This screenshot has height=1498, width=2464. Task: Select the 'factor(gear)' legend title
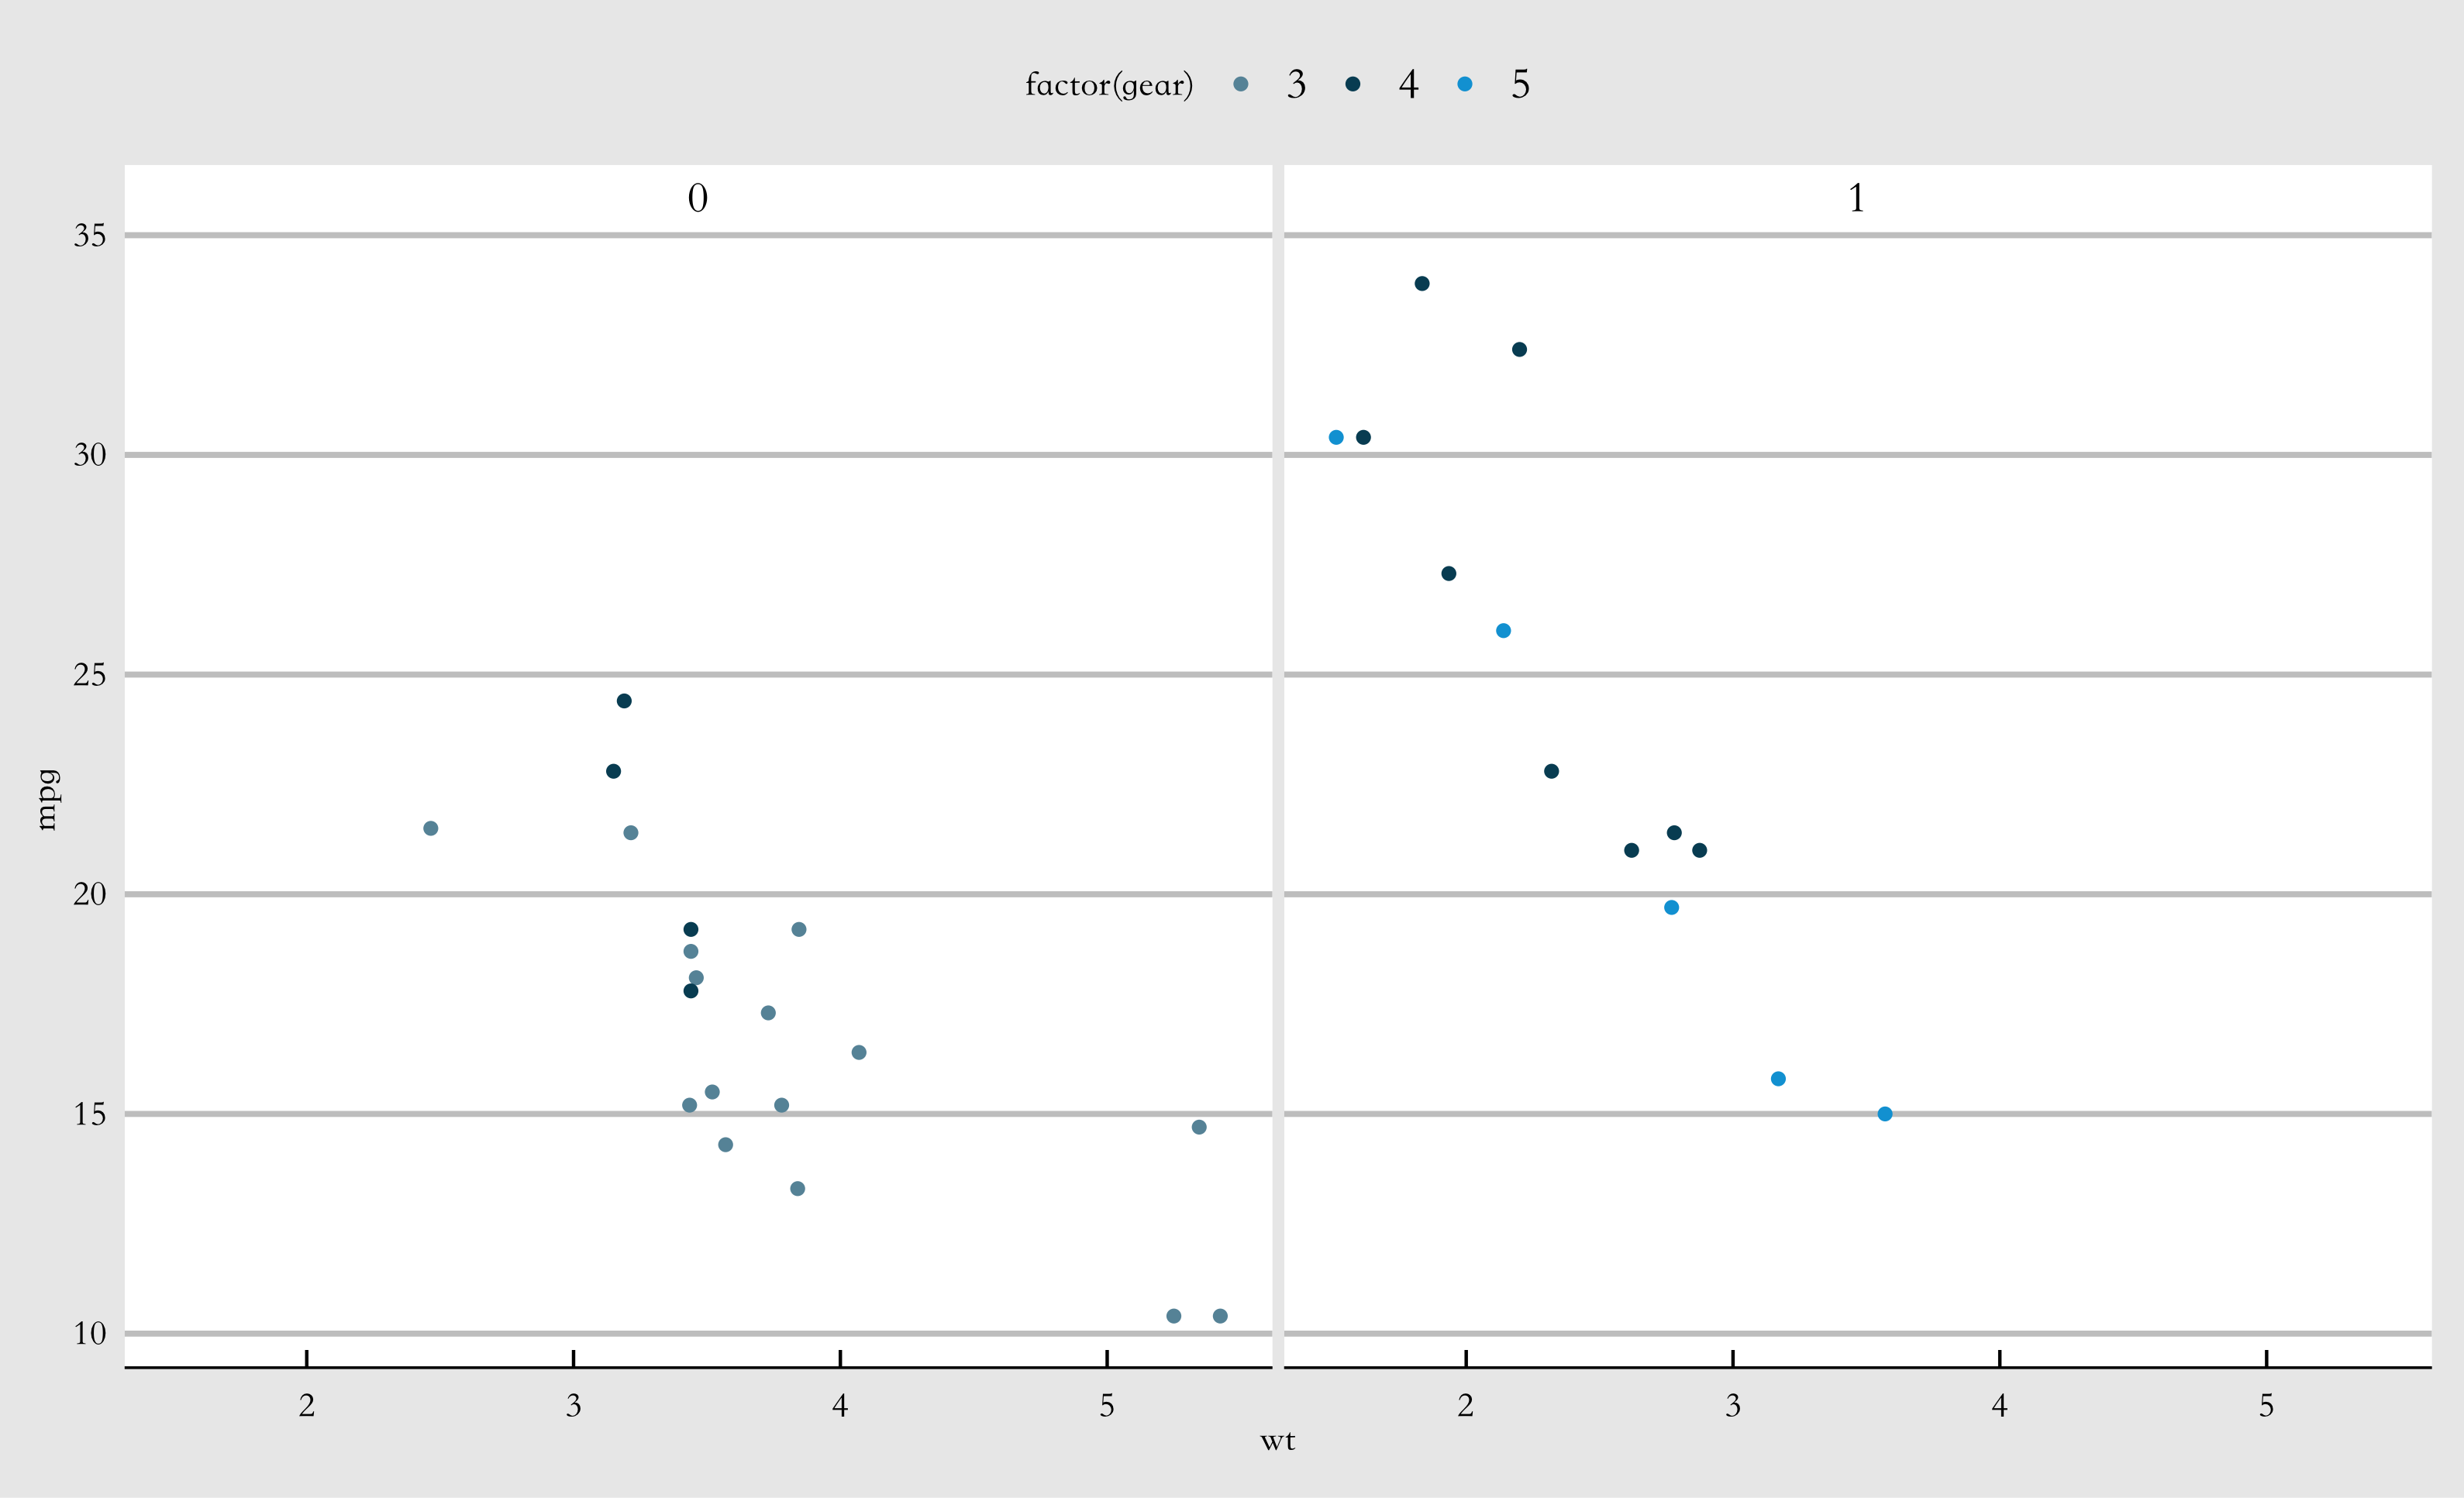tap(1109, 85)
